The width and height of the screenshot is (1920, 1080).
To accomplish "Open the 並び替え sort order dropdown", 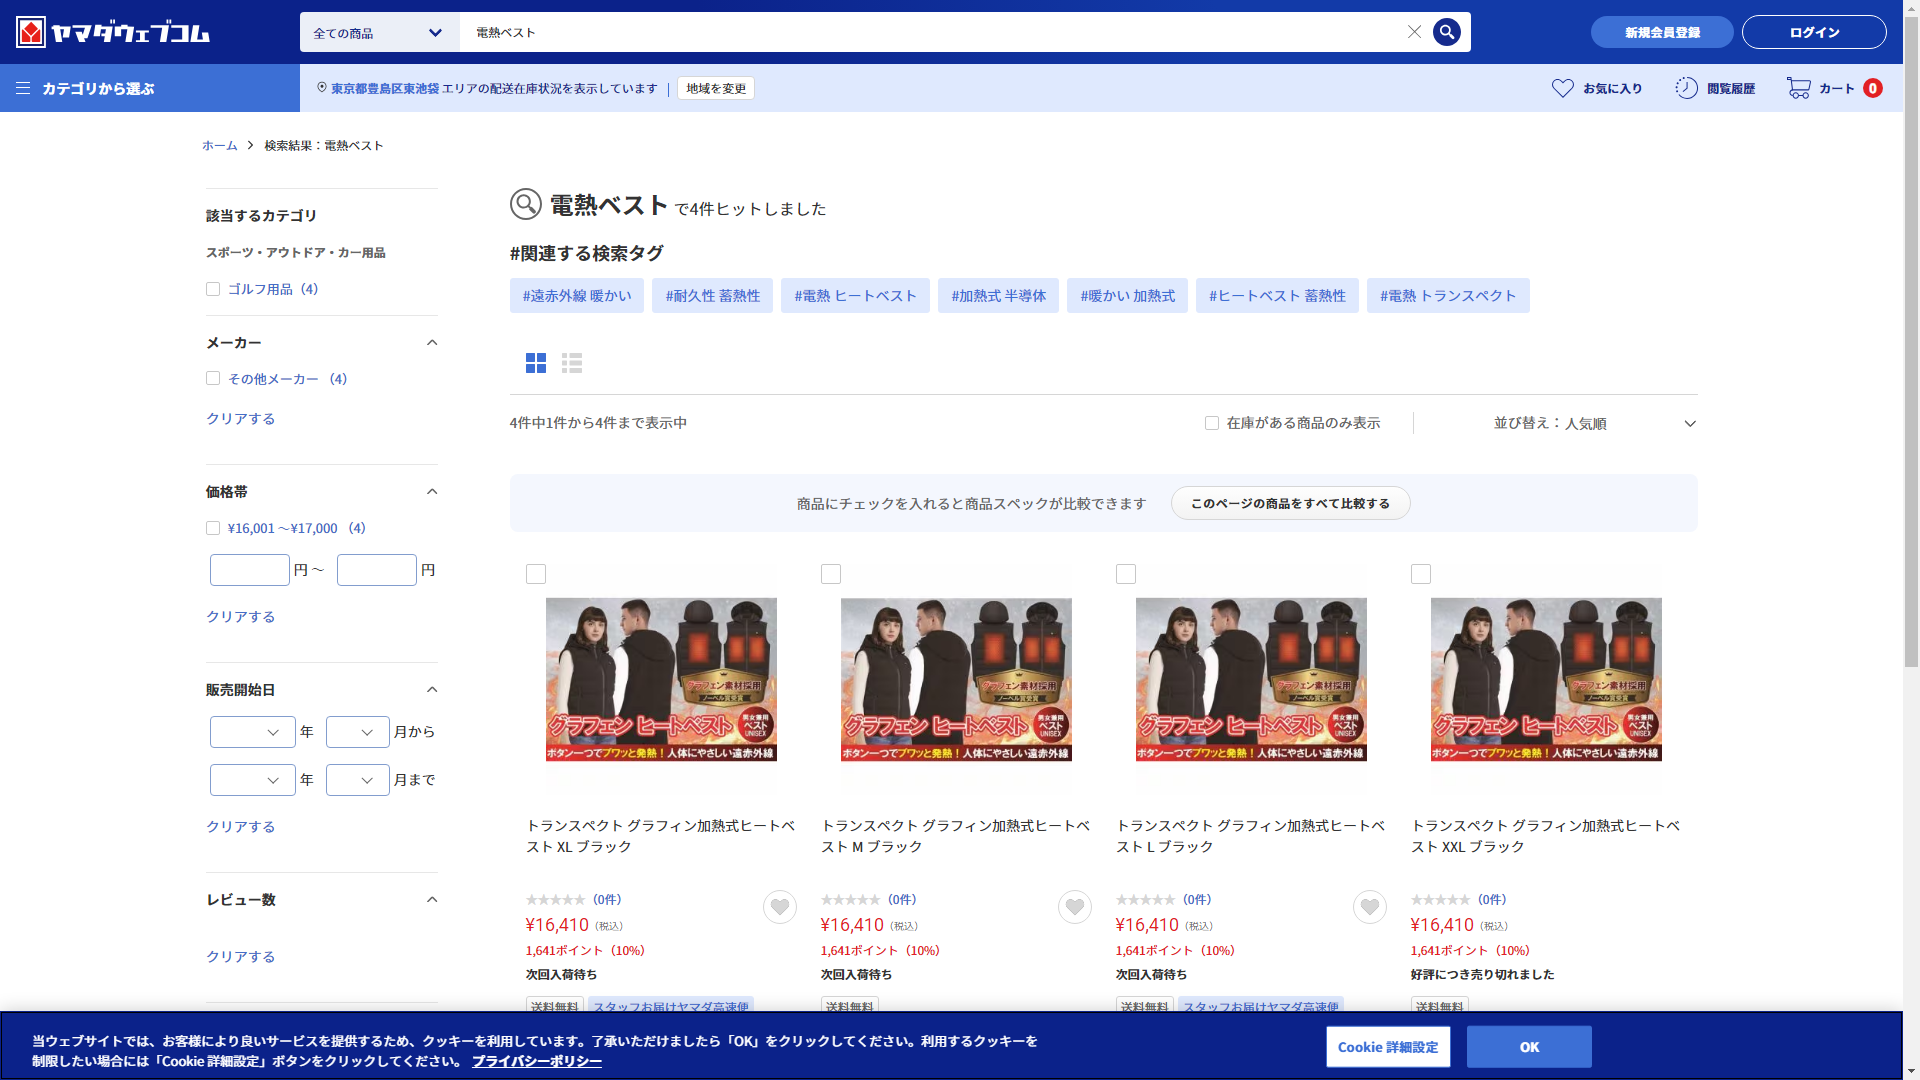I will point(1594,423).
